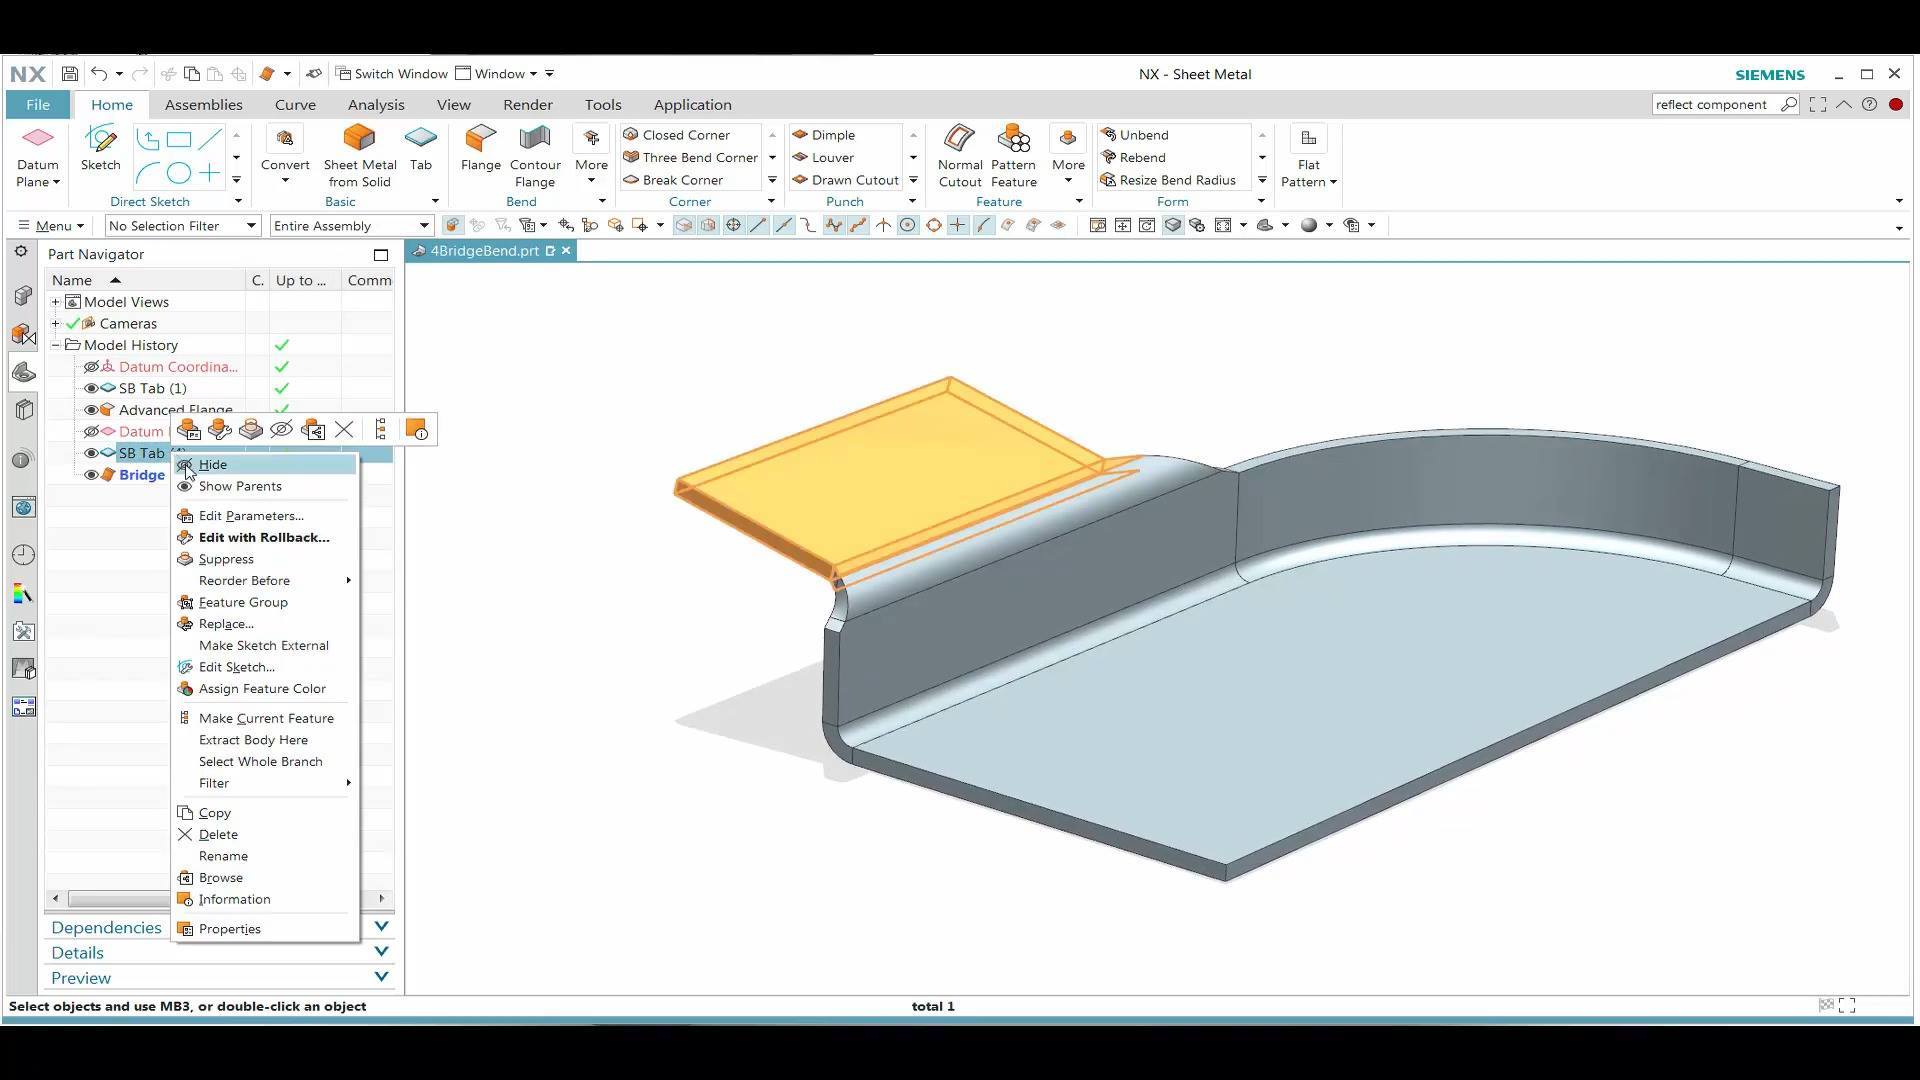Click the More button in Feature group
Viewport: 1920px width, 1080px height.
tap(1068, 156)
